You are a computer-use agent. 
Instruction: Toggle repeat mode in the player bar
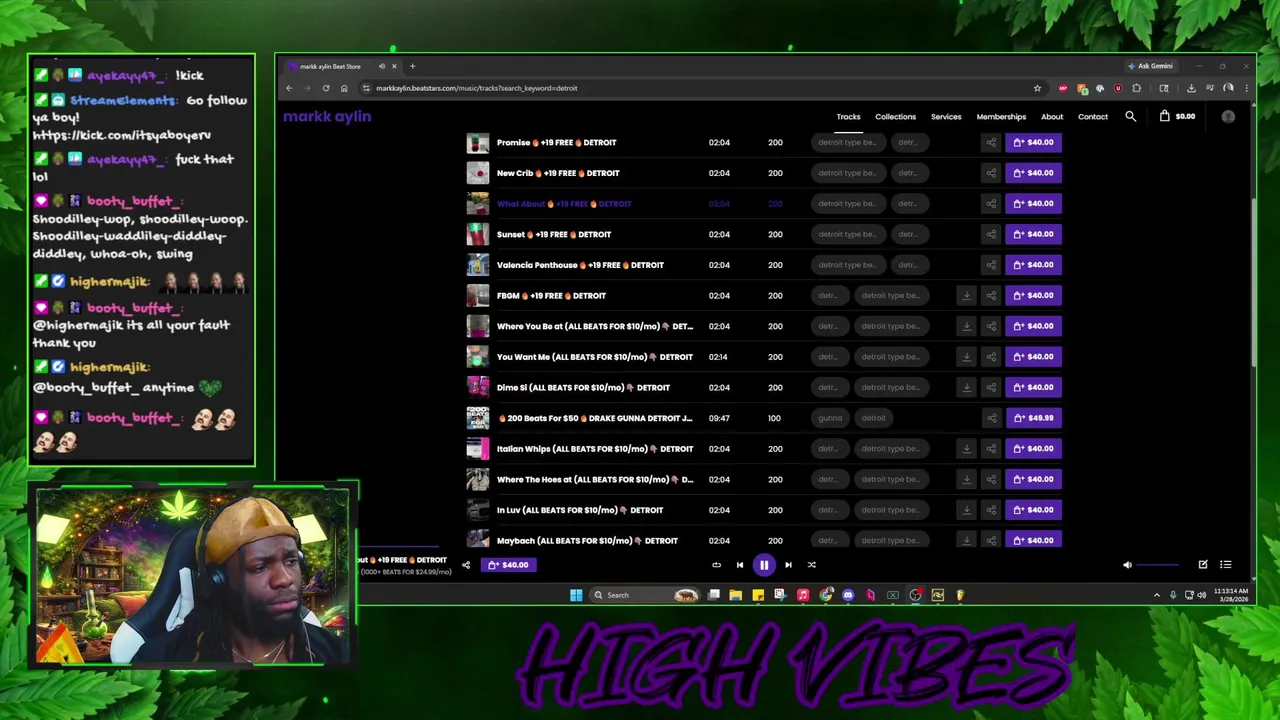coord(716,565)
